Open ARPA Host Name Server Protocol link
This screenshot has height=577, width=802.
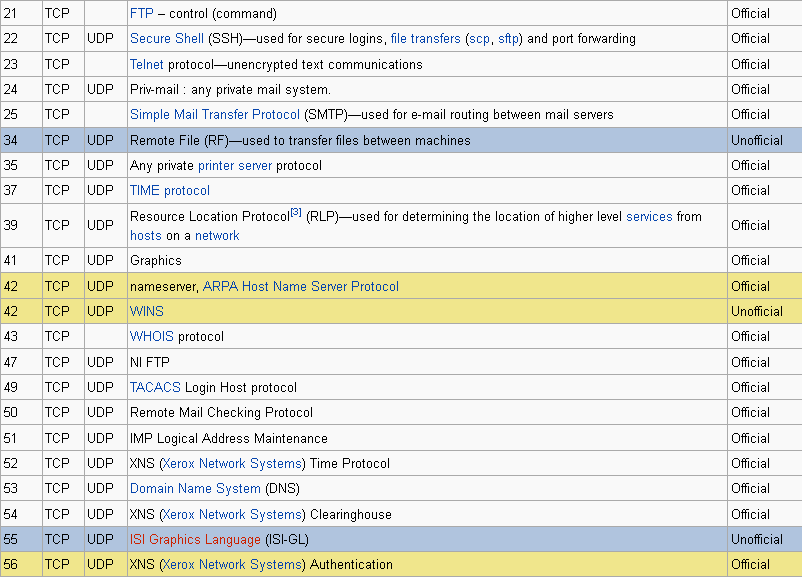coord(301,286)
